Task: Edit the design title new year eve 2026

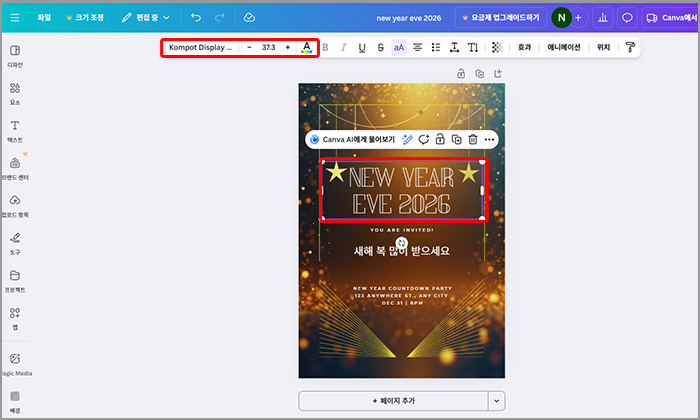Action: (x=408, y=18)
